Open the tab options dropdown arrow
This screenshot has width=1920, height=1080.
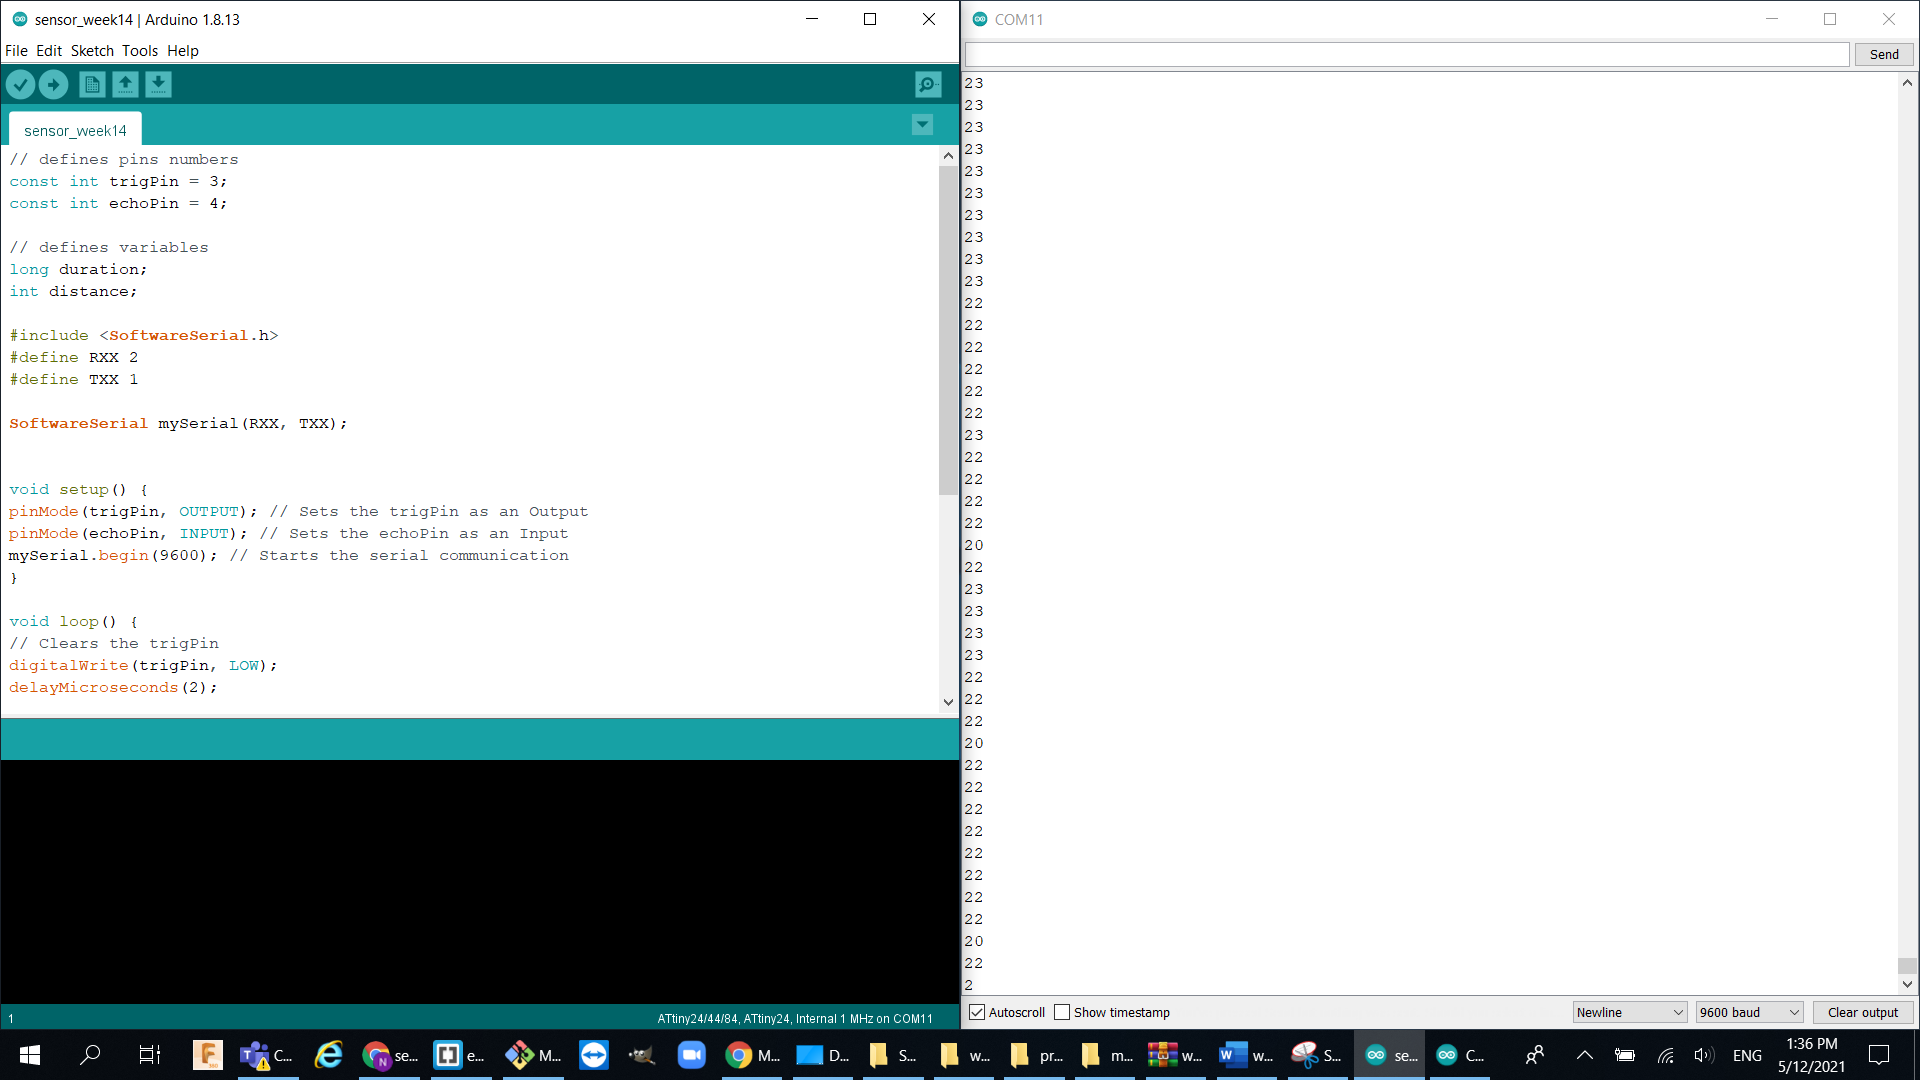coord(922,125)
